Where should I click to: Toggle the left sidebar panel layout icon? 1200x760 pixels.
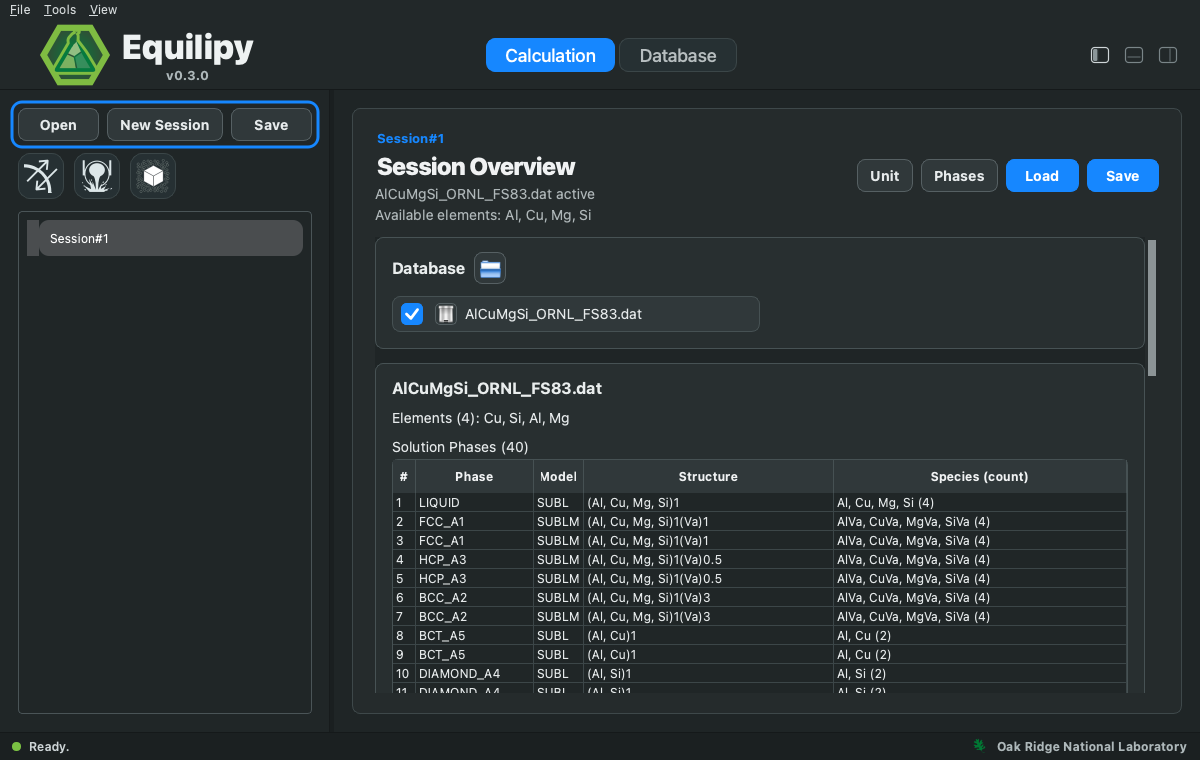tap(1100, 55)
